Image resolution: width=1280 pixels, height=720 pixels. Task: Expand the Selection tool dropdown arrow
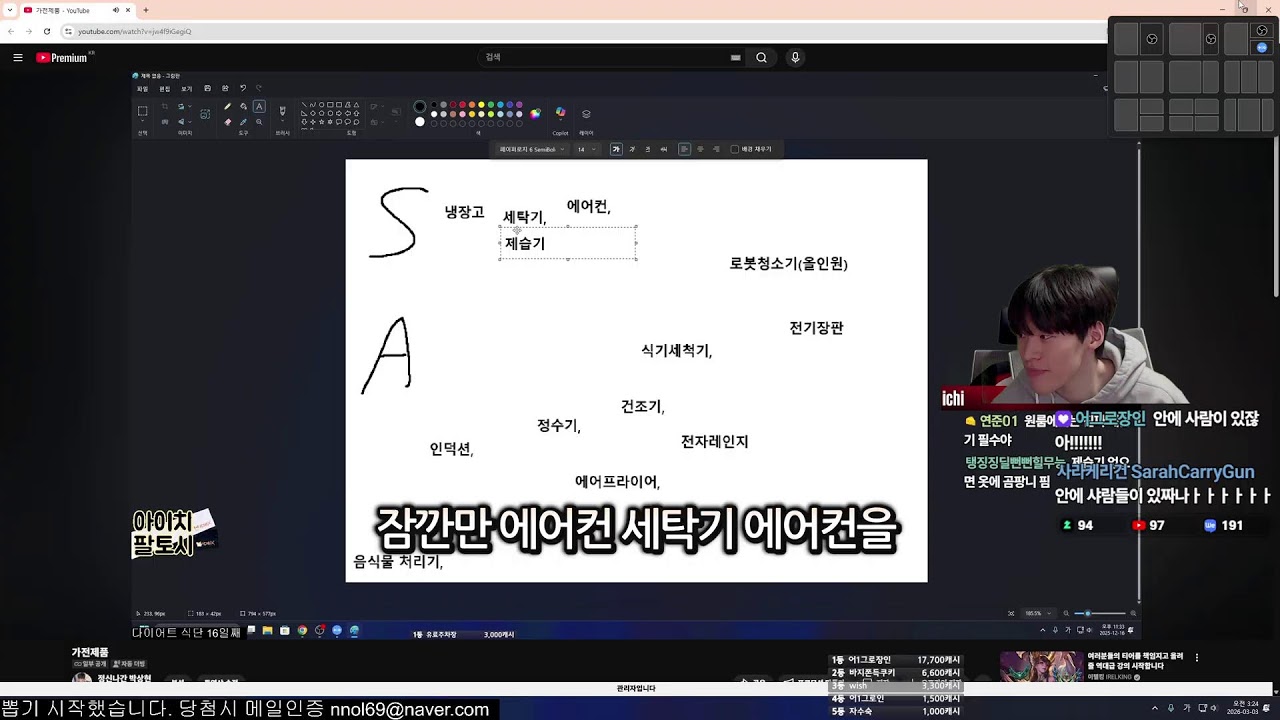coord(142,121)
